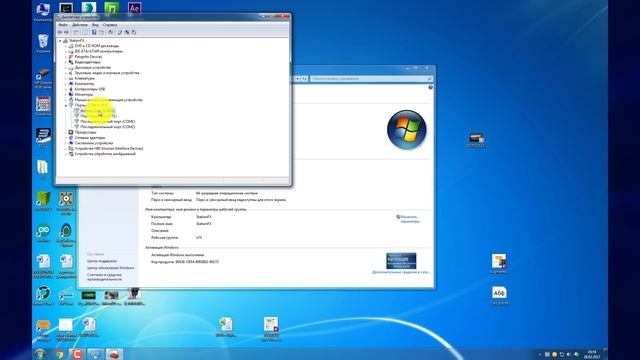This screenshot has height=360, width=640.
Task: Select Устройства обработки изображений tree item
Action: tap(105, 154)
